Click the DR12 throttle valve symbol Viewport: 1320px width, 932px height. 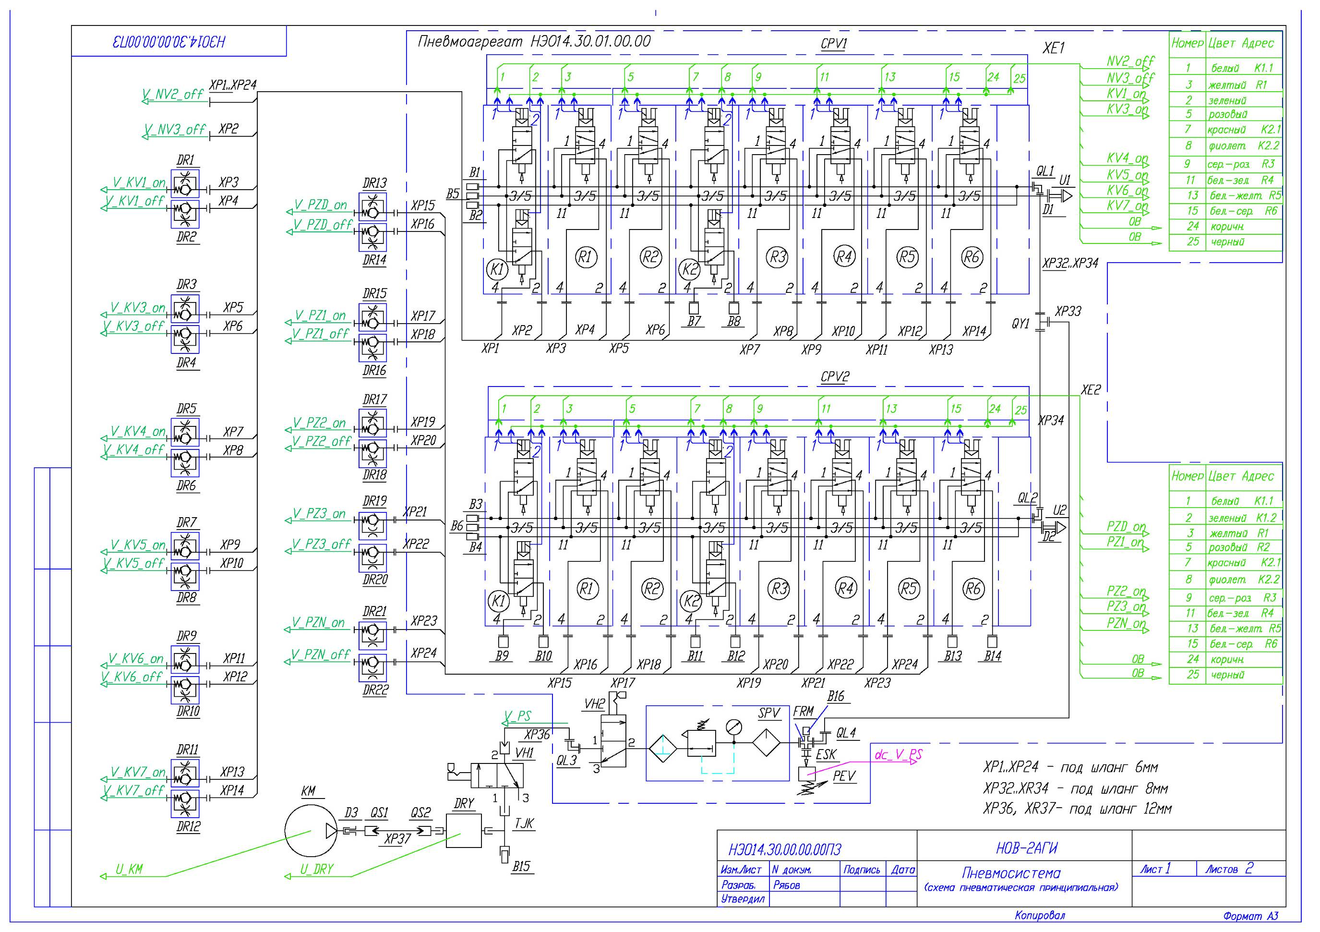185,802
